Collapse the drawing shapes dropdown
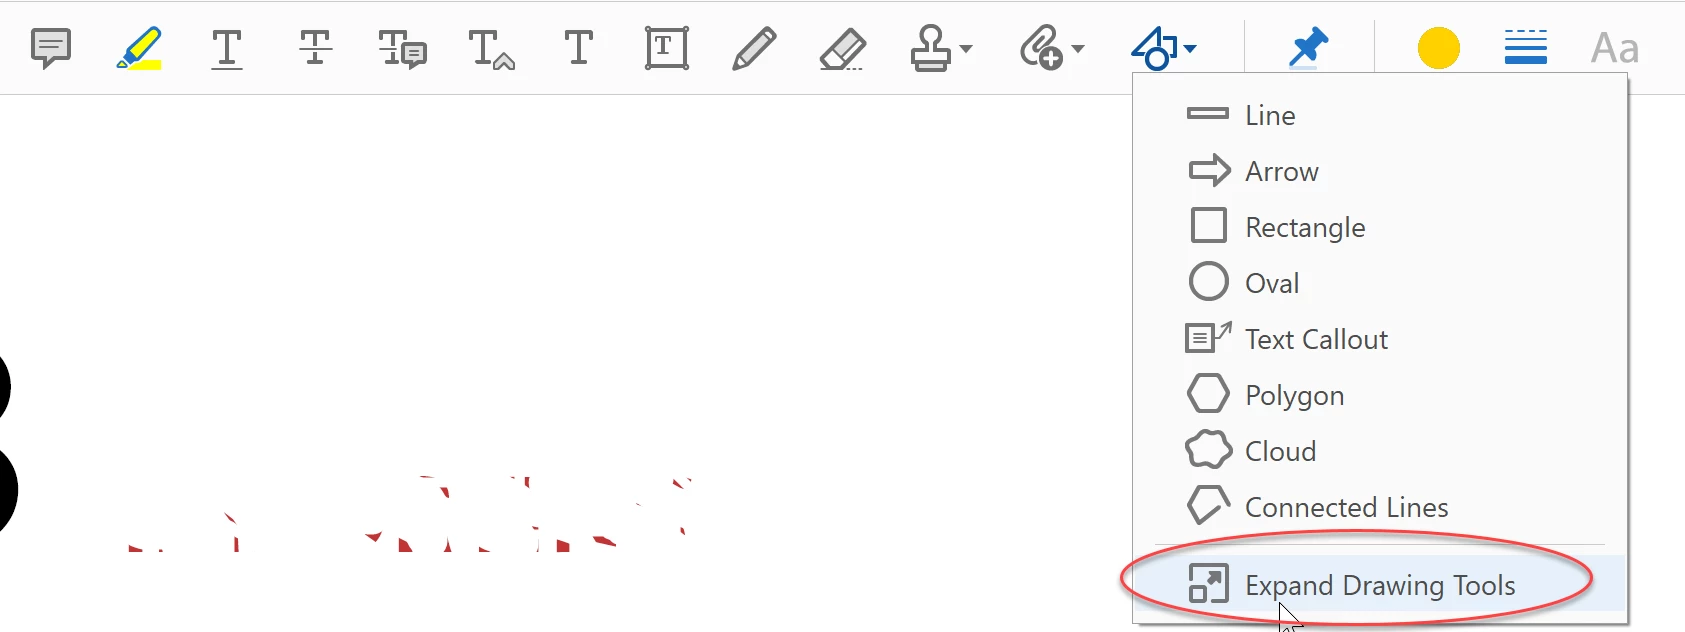Screen dimensions: 1685x632 1163,48
